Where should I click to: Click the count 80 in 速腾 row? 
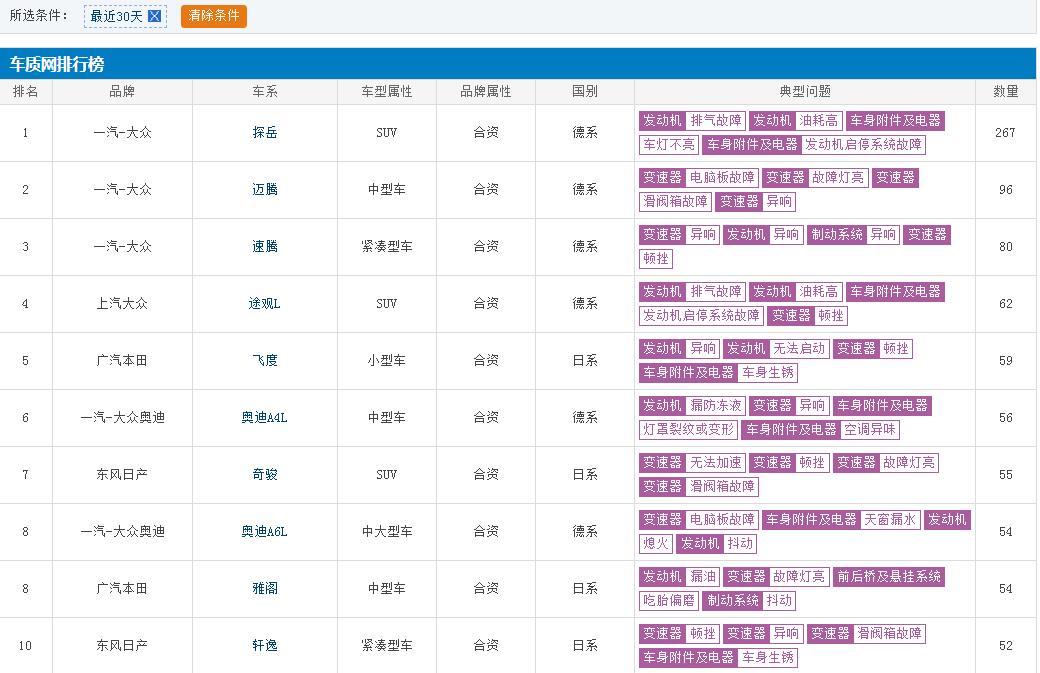coord(1006,247)
